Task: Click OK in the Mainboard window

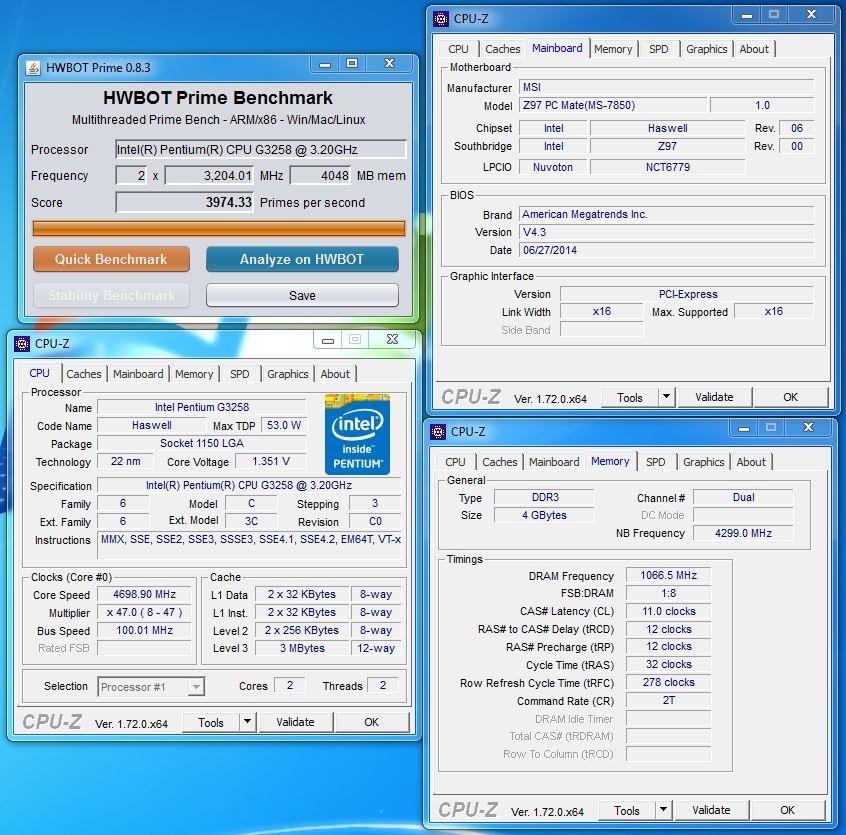Action: 790,397
